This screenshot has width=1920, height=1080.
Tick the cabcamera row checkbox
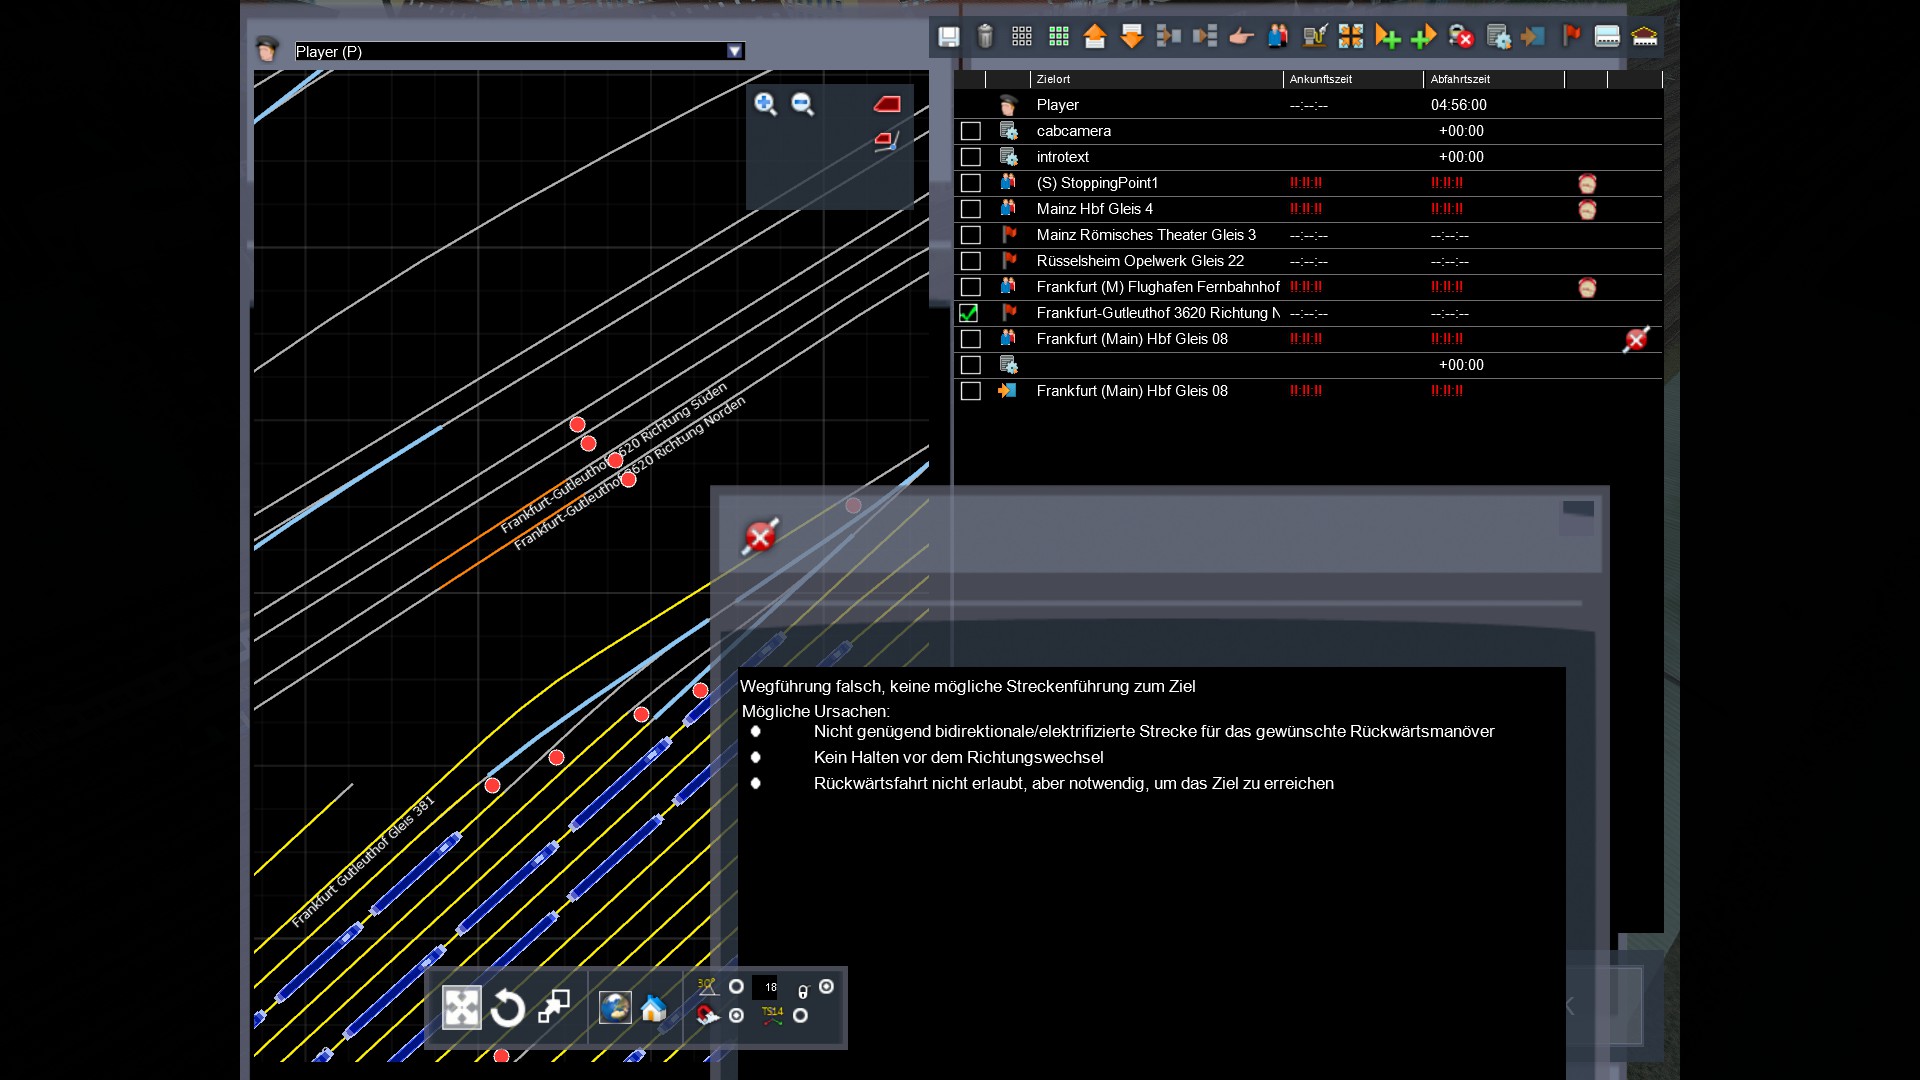point(970,131)
